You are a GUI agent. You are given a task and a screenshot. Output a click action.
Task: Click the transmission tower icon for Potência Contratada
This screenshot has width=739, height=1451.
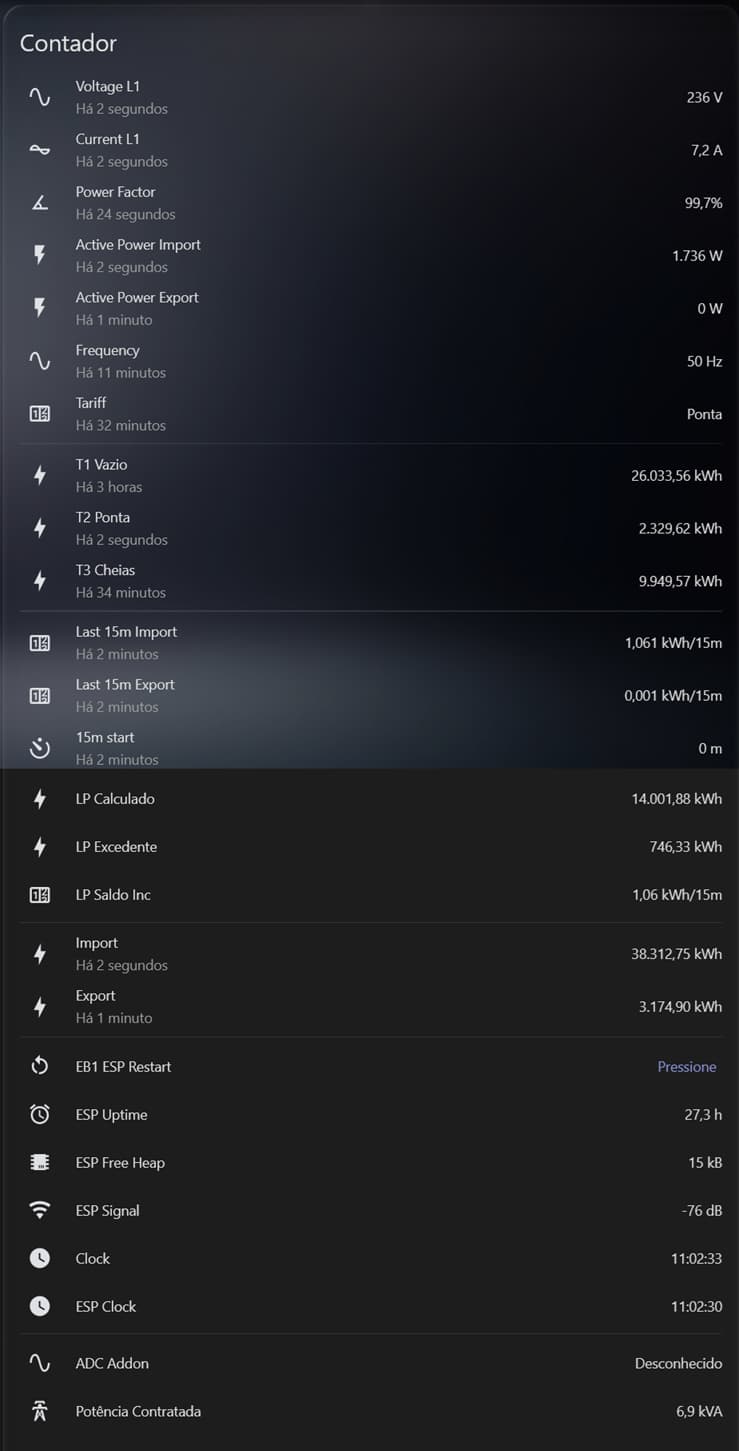click(x=40, y=1411)
